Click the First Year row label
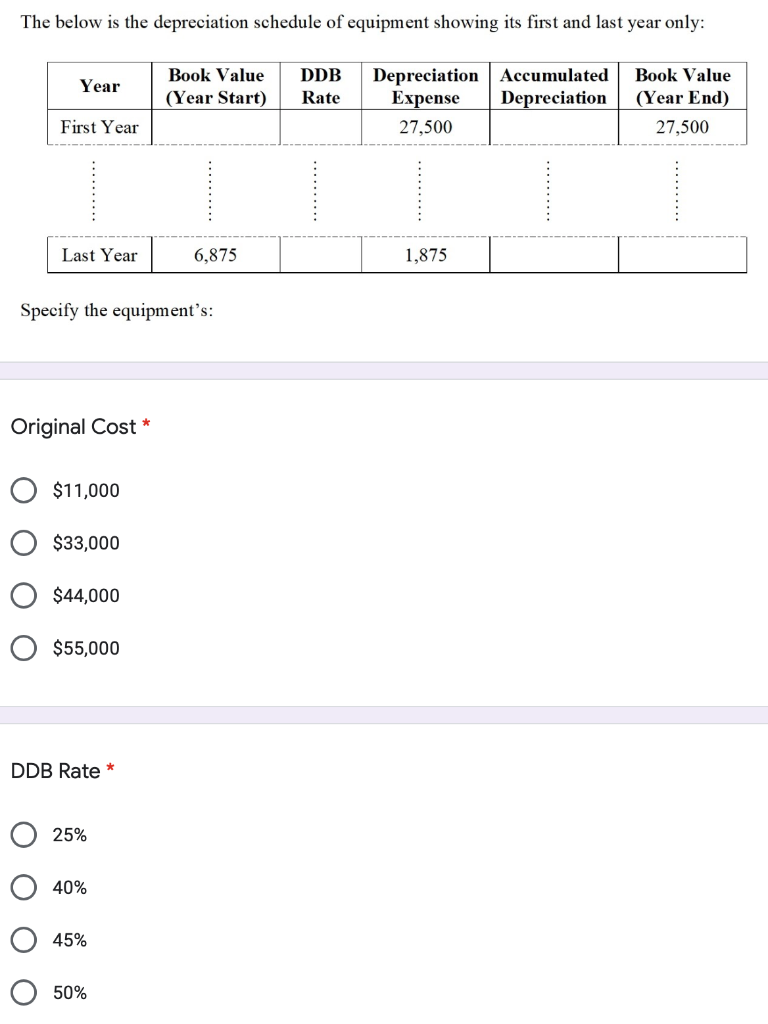Screen dimensions: 768x1024 pyautogui.click(x=99, y=127)
